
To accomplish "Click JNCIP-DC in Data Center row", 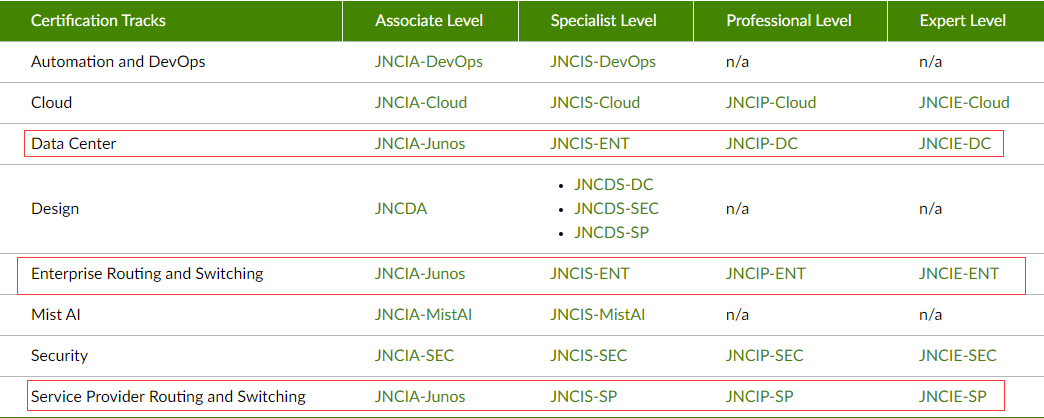I will pos(762,143).
